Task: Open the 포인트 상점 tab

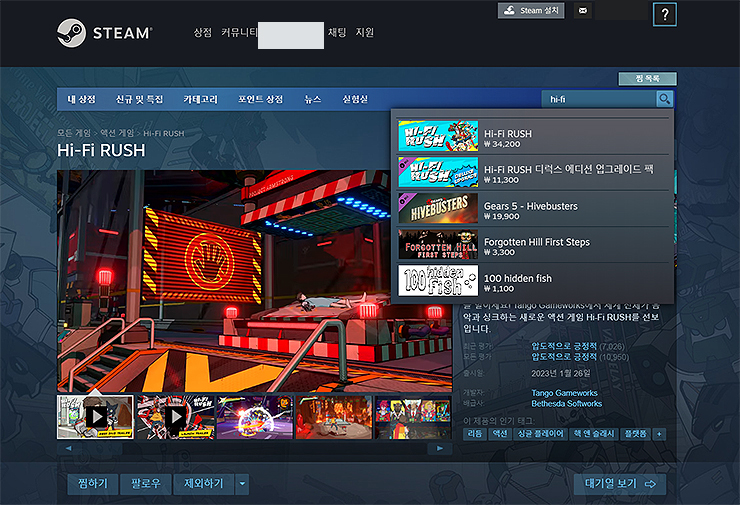Action: 261,99
